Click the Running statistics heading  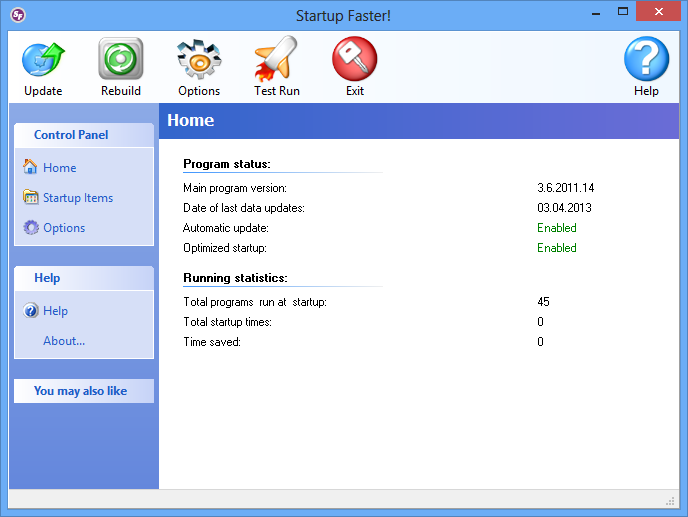(235, 278)
